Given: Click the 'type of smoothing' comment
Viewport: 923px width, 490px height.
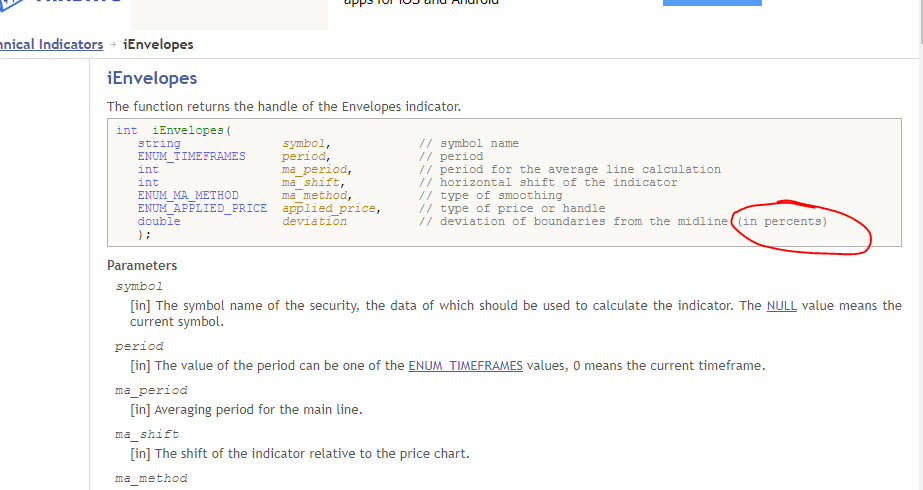Looking at the screenshot, I should click(501, 195).
